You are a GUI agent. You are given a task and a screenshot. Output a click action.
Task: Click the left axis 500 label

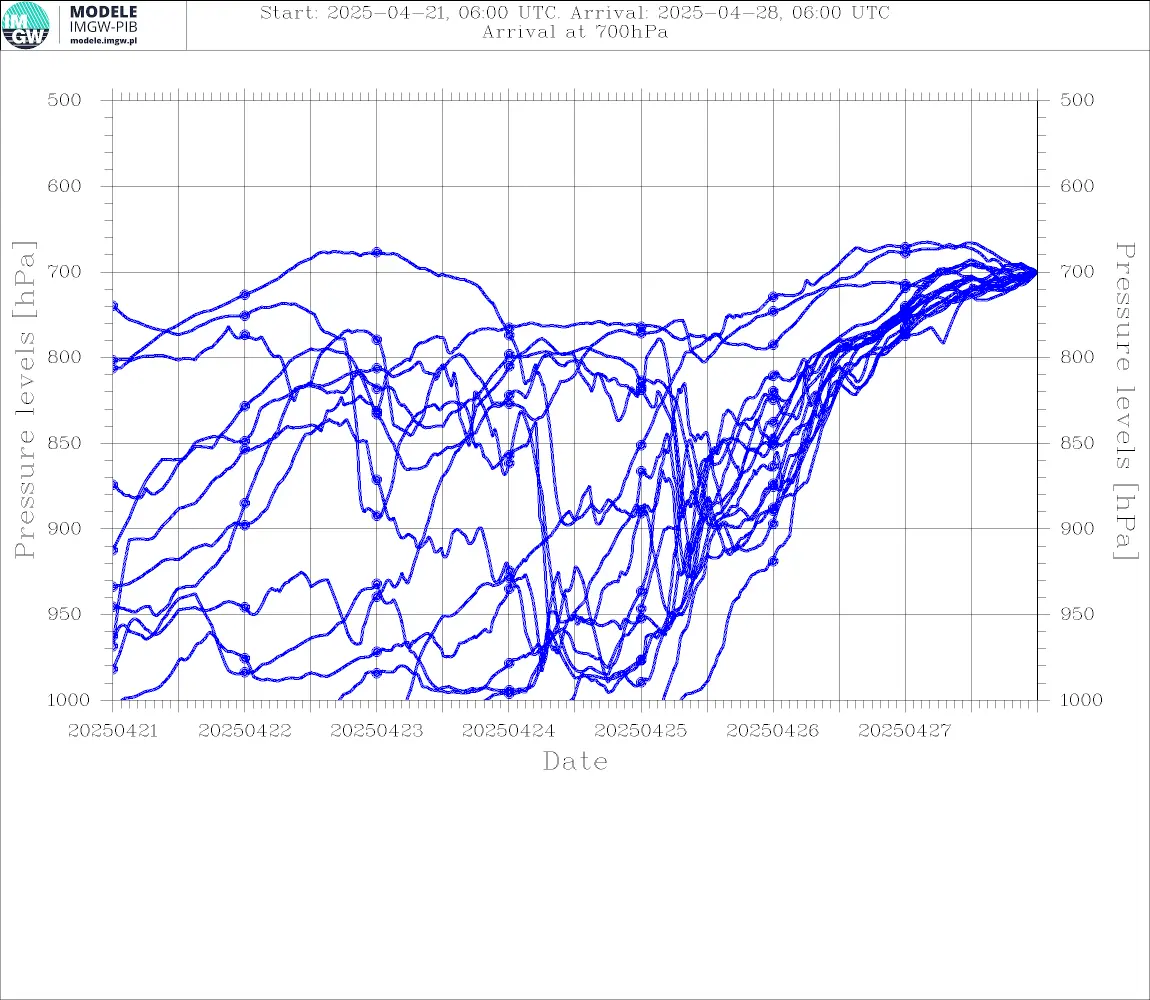point(65,100)
